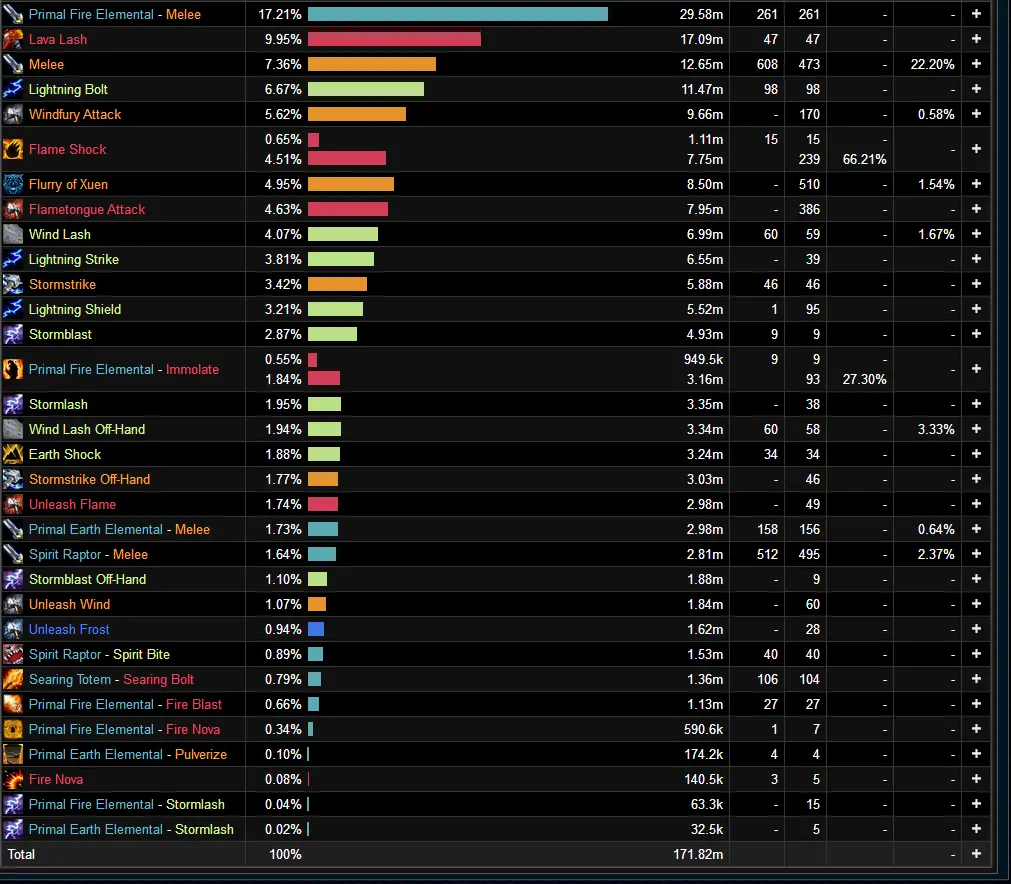Expand the Total row plus button
1011x884 pixels.
click(x=976, y=854)
